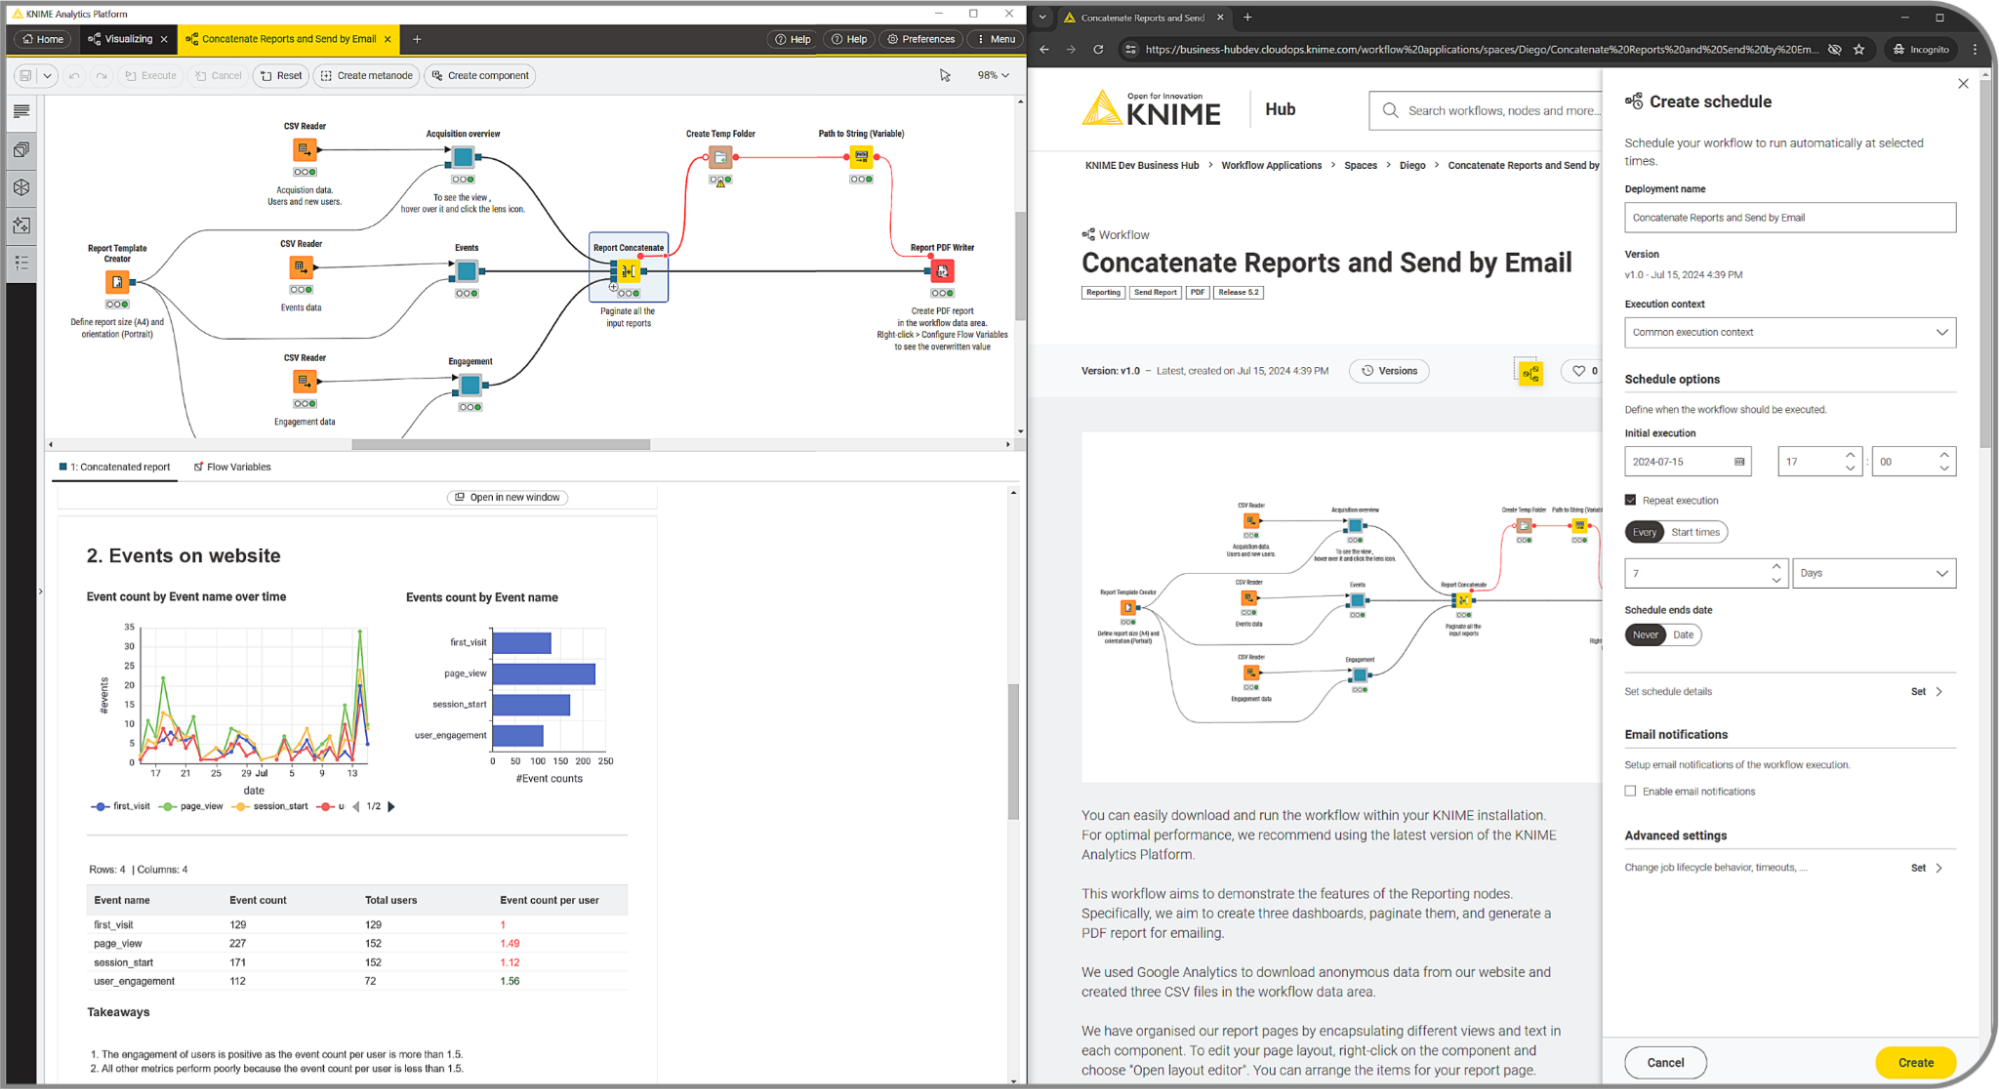1999x1090 pixels.
Task: Click the Create button to schedule the workflow
Action: coord(1914,1062)
